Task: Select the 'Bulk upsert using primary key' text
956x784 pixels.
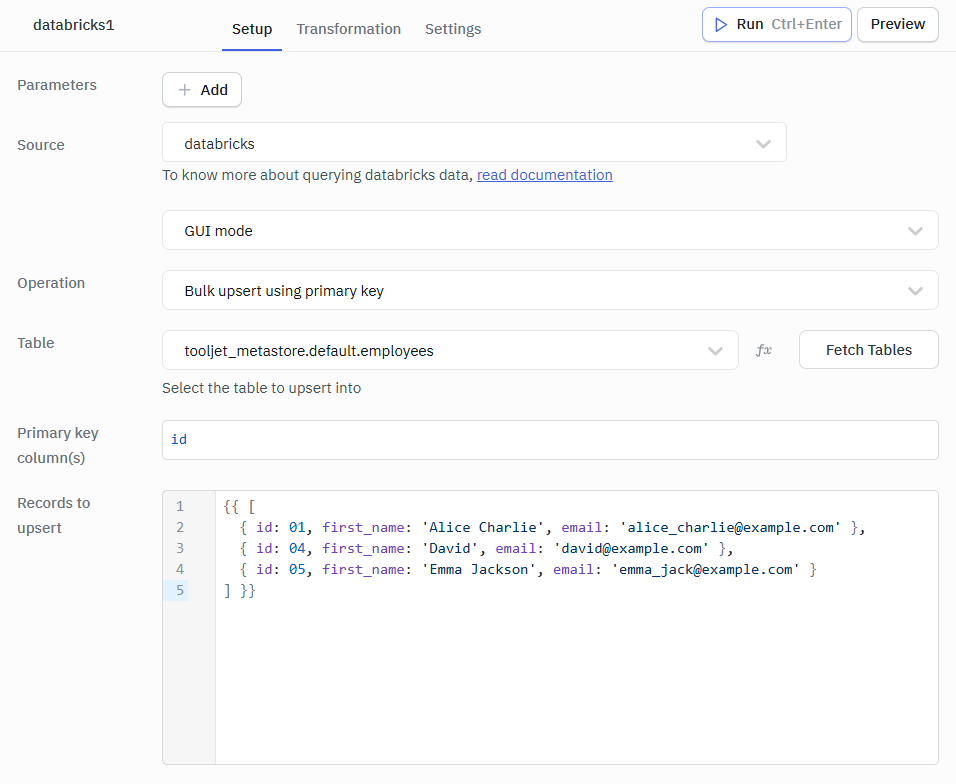Action: pos(284,291)
